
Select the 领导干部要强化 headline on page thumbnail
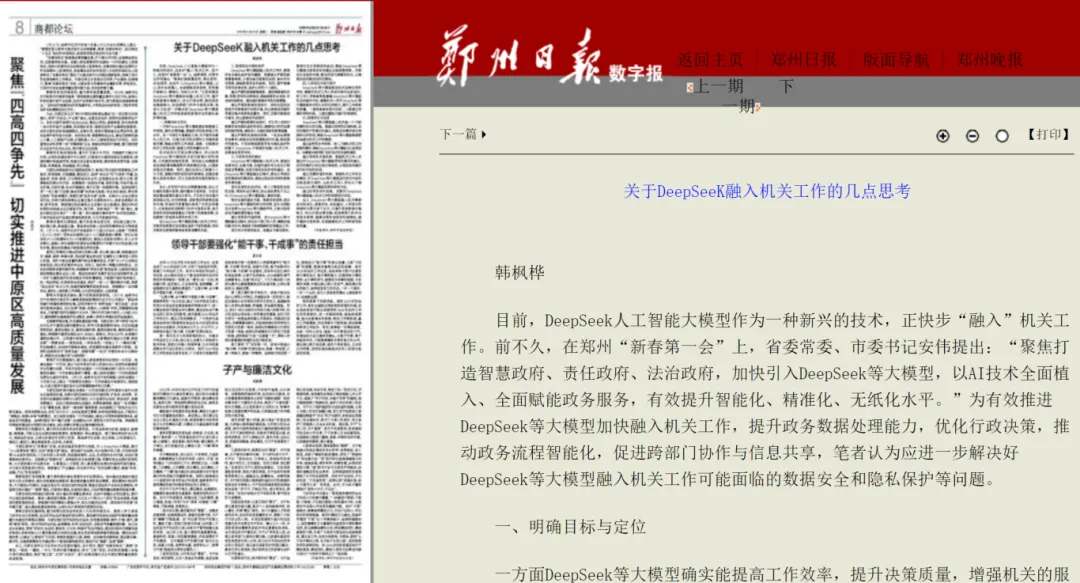tap(257, 244)
